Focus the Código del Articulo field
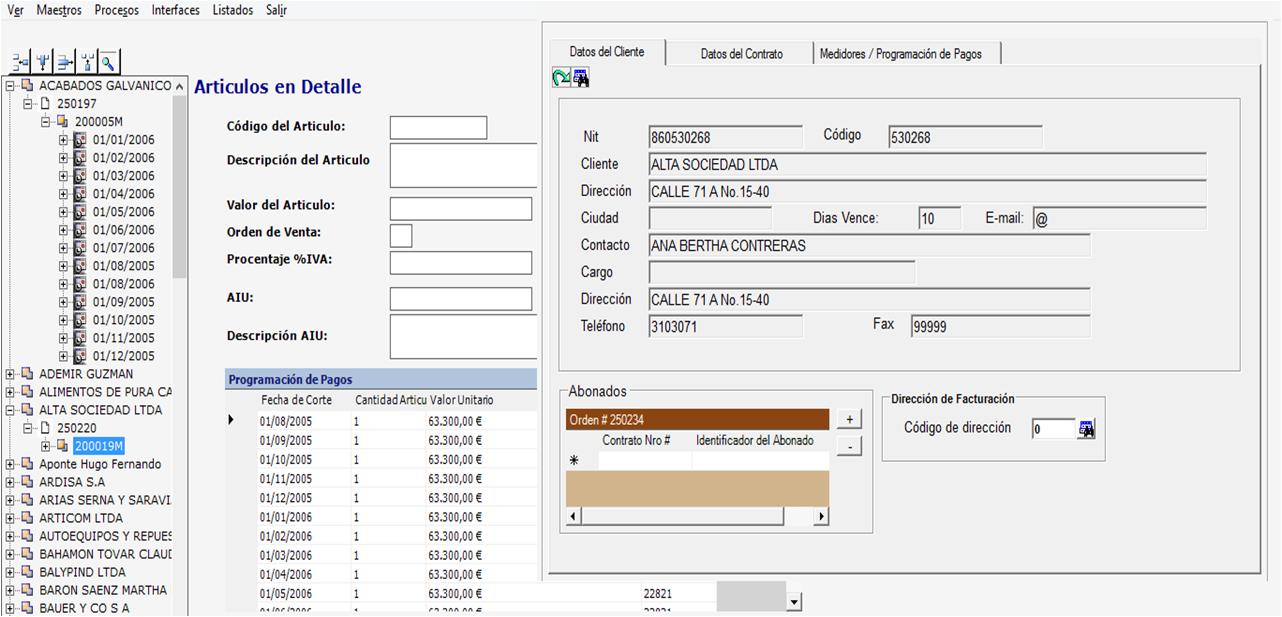The height and width of the screenshot is (617, 1282). point(438,128)
